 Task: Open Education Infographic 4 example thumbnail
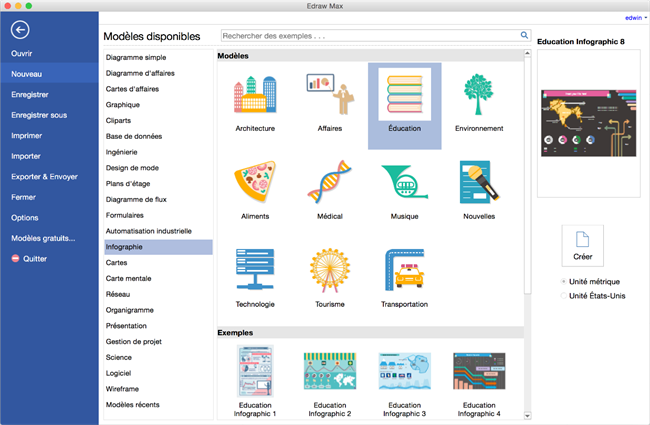(x=479, y=371)
